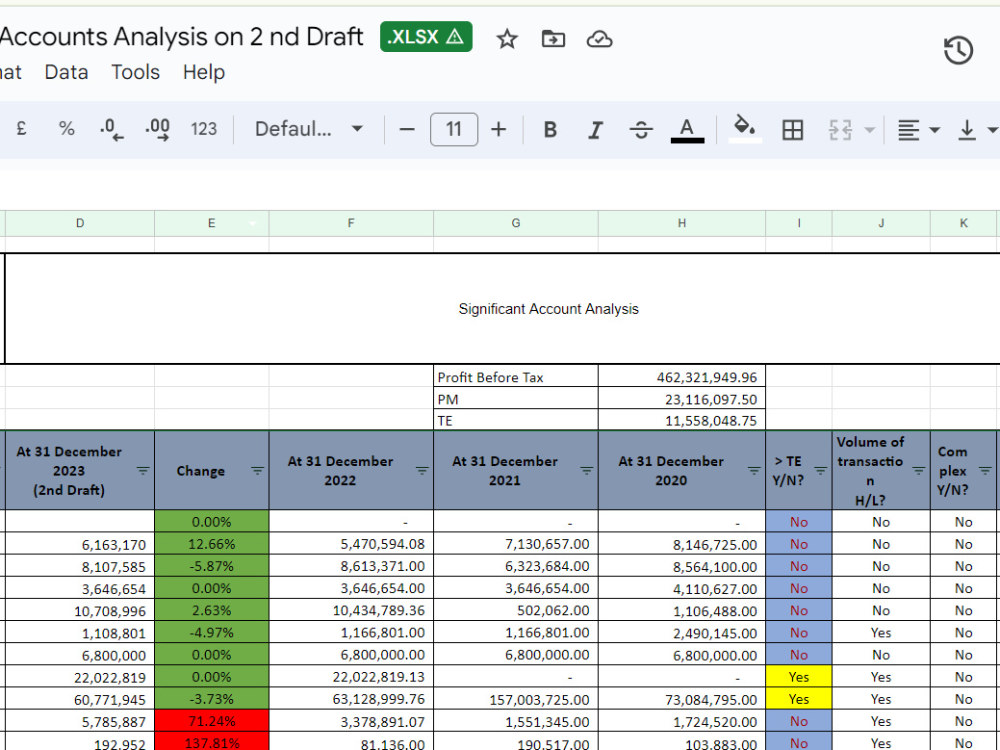The image size is (1000, 750).
Task: Open filter for Change column
Action: pos(257,471)
